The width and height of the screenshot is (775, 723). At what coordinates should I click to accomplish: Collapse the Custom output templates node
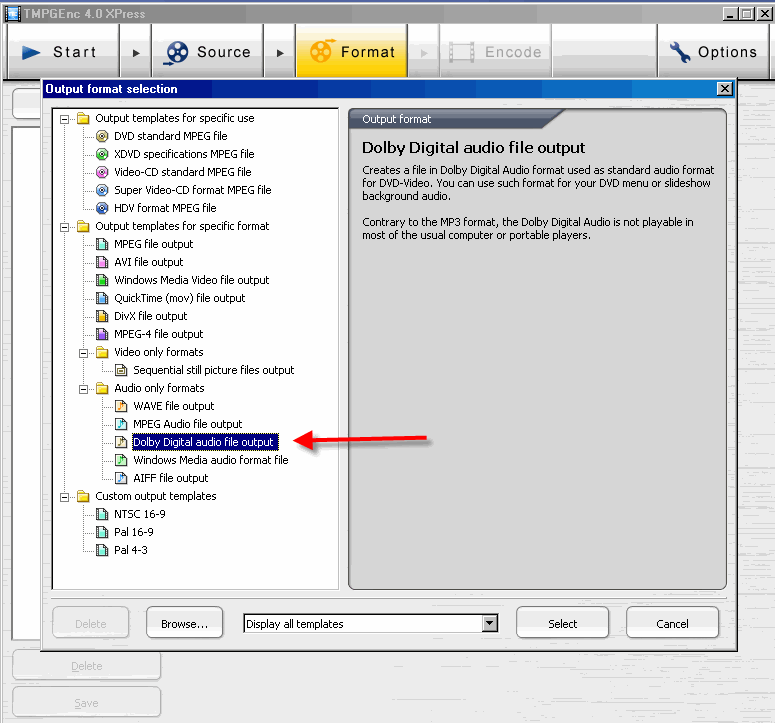(x=64, y=498)
